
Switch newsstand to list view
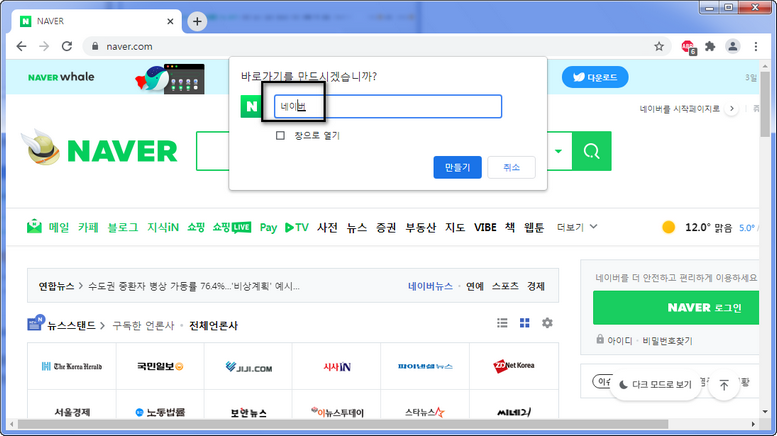pos(502,323)
